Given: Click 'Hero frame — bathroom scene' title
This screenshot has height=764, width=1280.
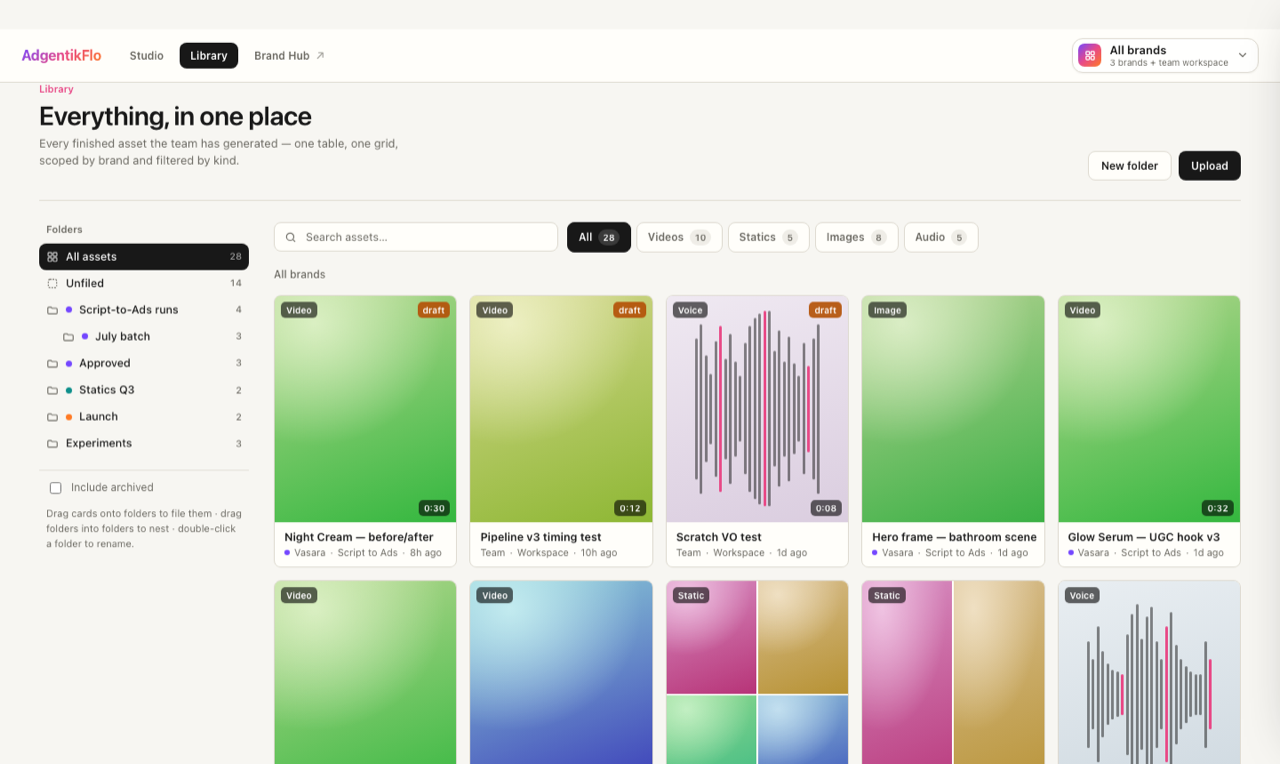Looking at the screenshot, I should pos(954,537).
